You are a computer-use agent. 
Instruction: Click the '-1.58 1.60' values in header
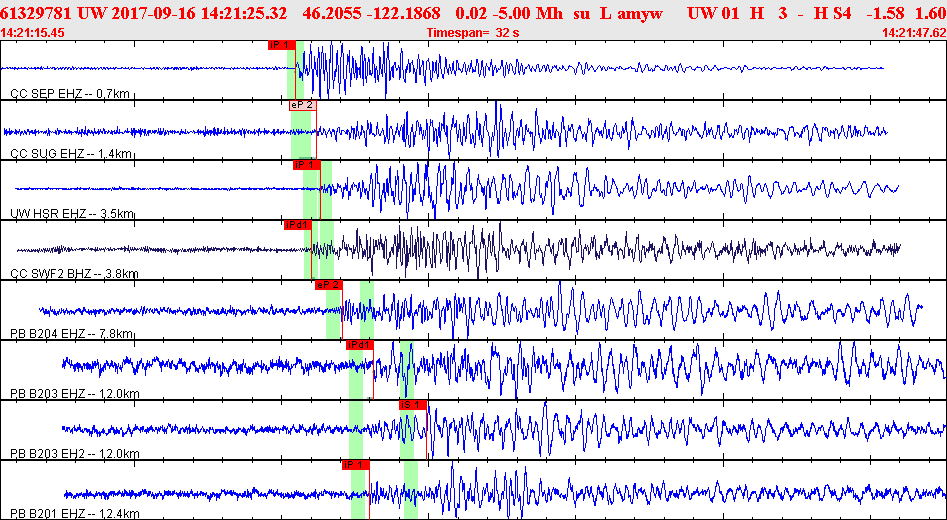tap(907, 12)
